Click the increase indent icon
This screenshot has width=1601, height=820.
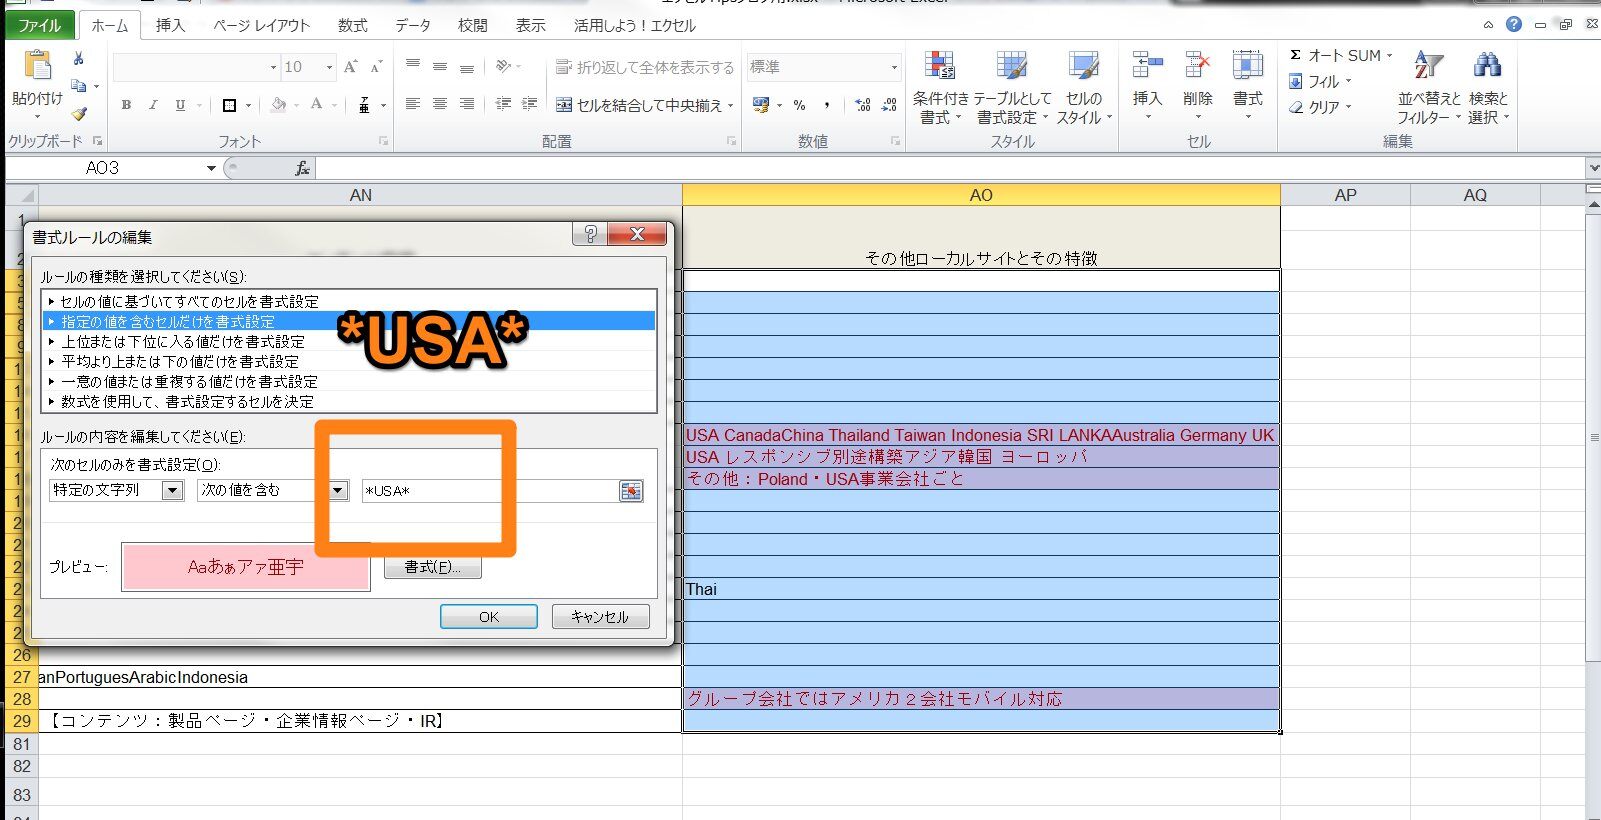[x=530, y=104]
